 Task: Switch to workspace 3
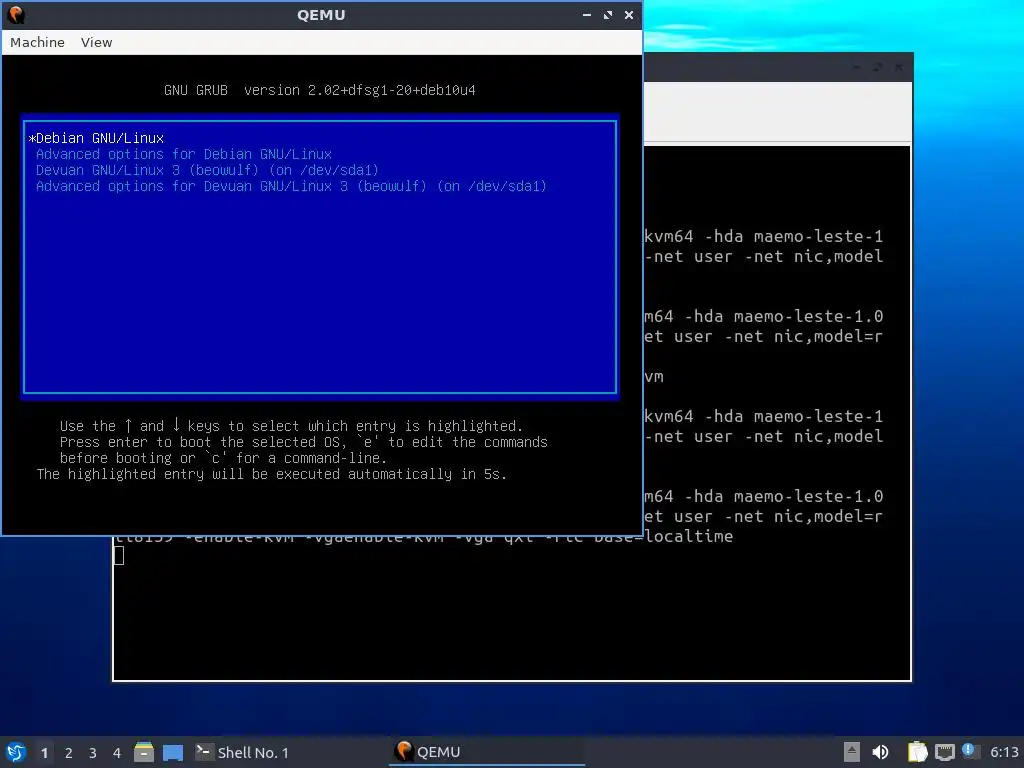coord(93,753)
